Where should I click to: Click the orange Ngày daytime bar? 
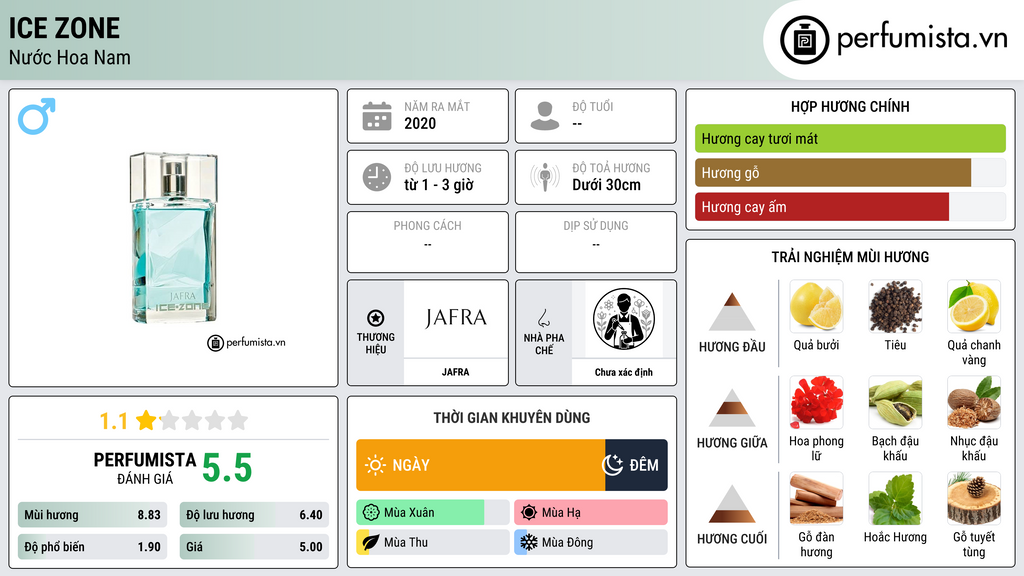[x=481, y=465]
